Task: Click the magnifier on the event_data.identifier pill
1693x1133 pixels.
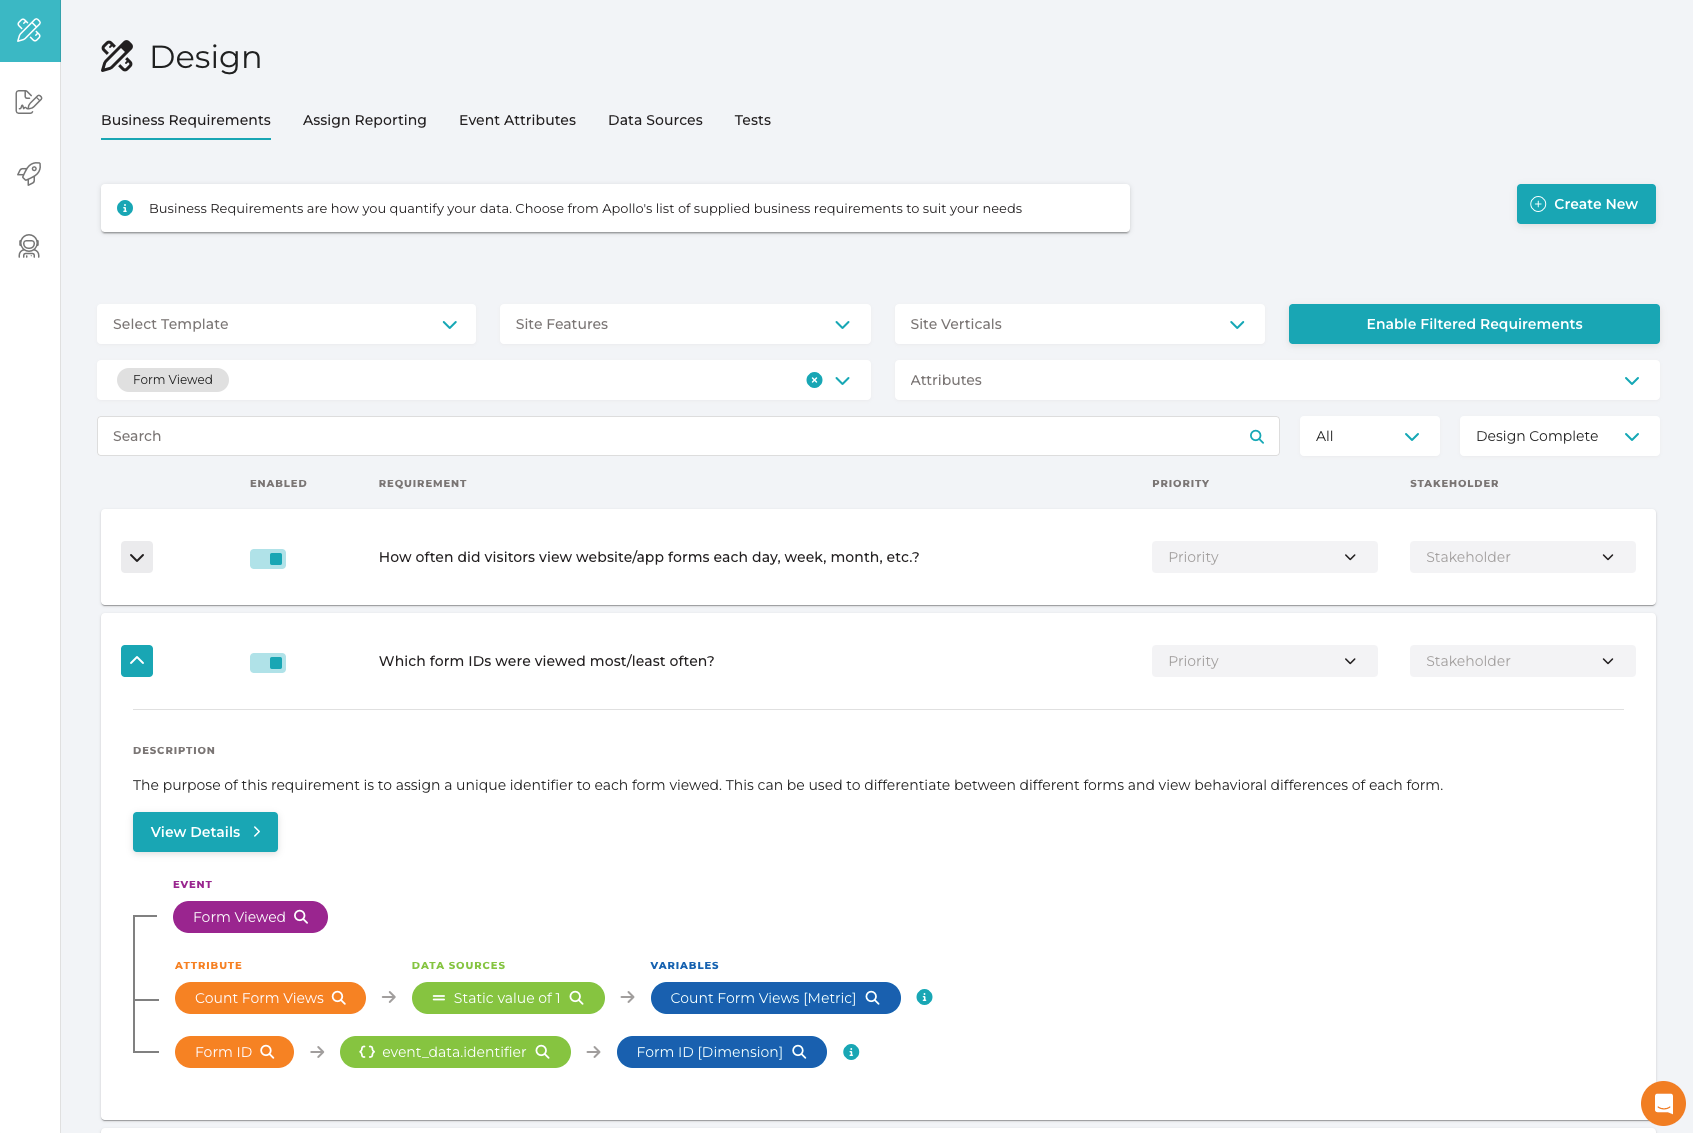Action: 542,1051
